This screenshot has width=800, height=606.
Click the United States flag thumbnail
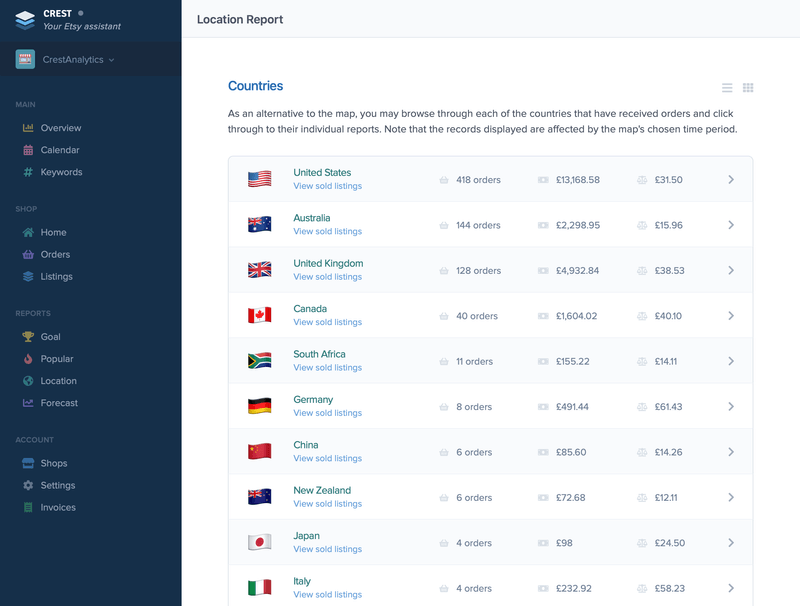(x=257, y=179)
